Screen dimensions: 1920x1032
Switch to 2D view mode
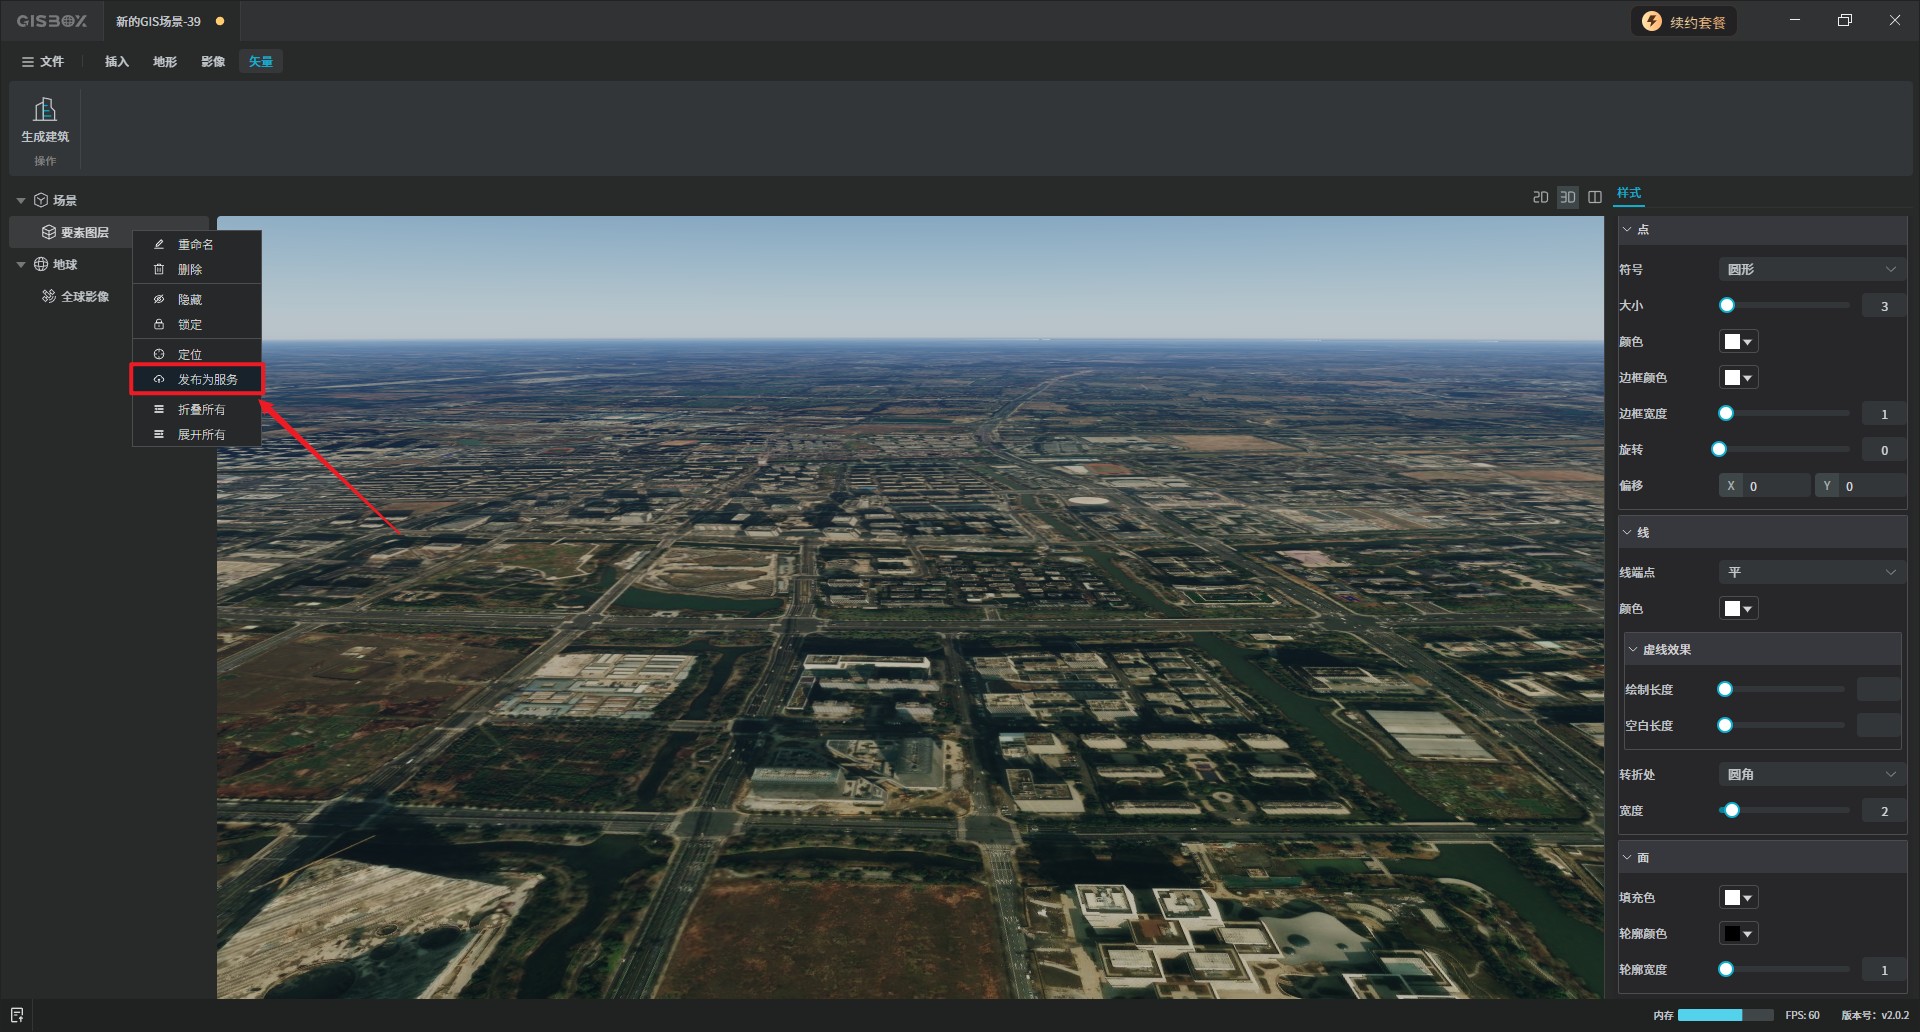click(1540, 197)
